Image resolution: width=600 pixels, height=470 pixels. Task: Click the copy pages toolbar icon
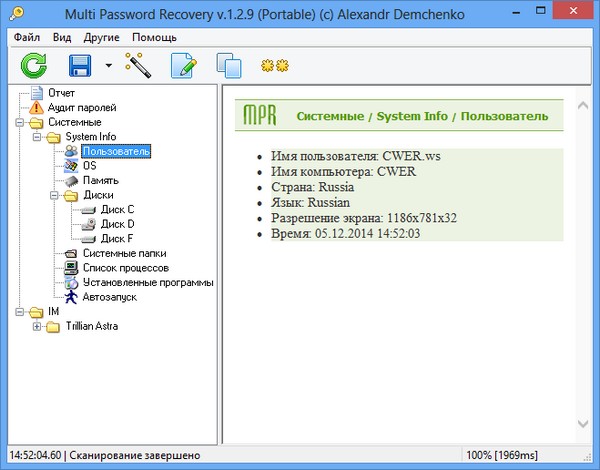click(229, 67)
